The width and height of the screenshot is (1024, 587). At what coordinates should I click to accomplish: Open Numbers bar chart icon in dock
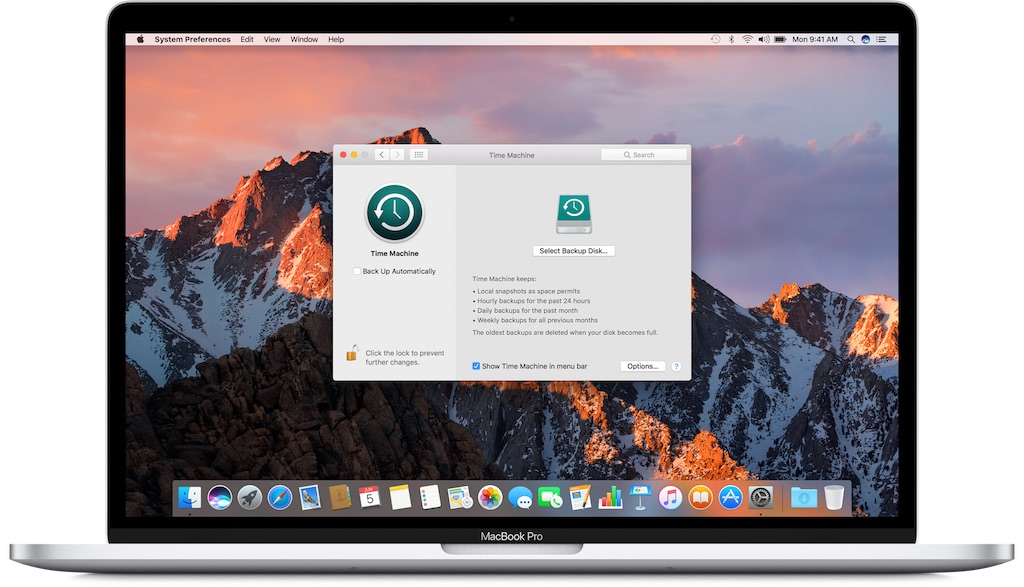coord(610,498)
